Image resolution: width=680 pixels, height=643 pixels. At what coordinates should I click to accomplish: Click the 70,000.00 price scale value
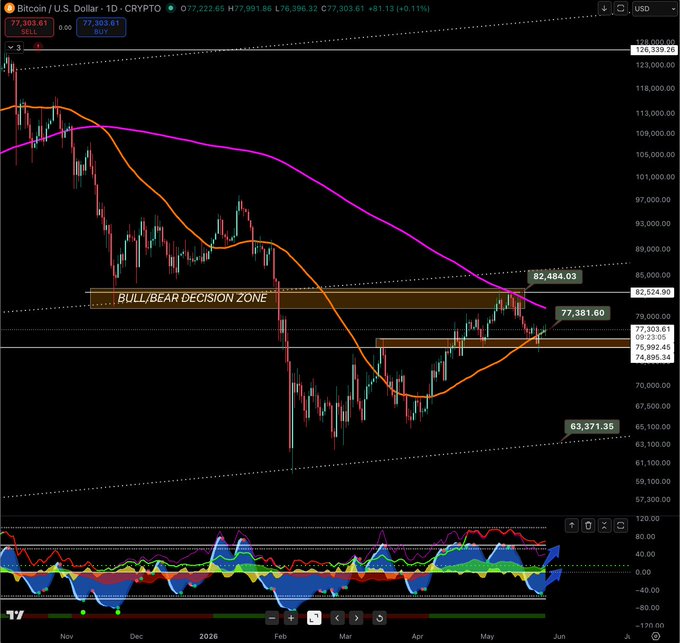coord(653,385)
